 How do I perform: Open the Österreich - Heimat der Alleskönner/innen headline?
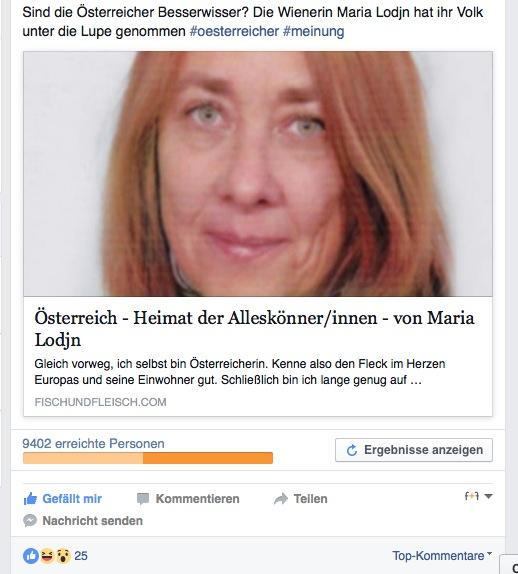point(254,328)
